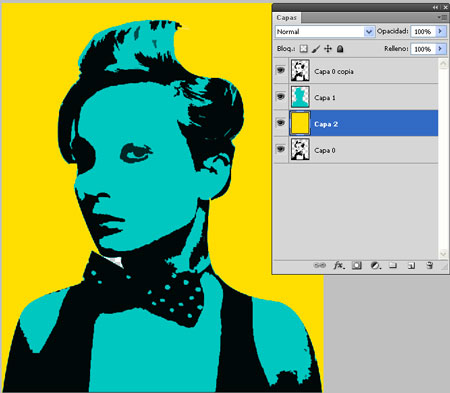This screenshot has width=450, height=393.
Task: Create a new layer group
Action: (x=393, y=265)
